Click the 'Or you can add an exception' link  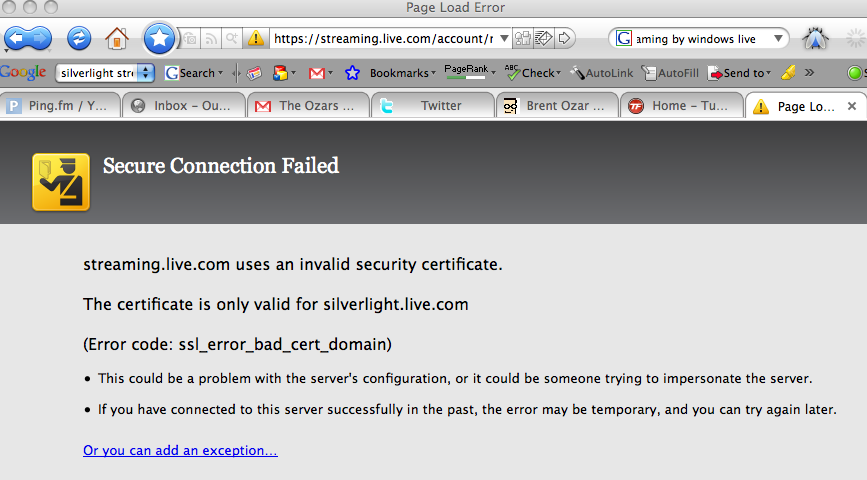pos(180,451)
